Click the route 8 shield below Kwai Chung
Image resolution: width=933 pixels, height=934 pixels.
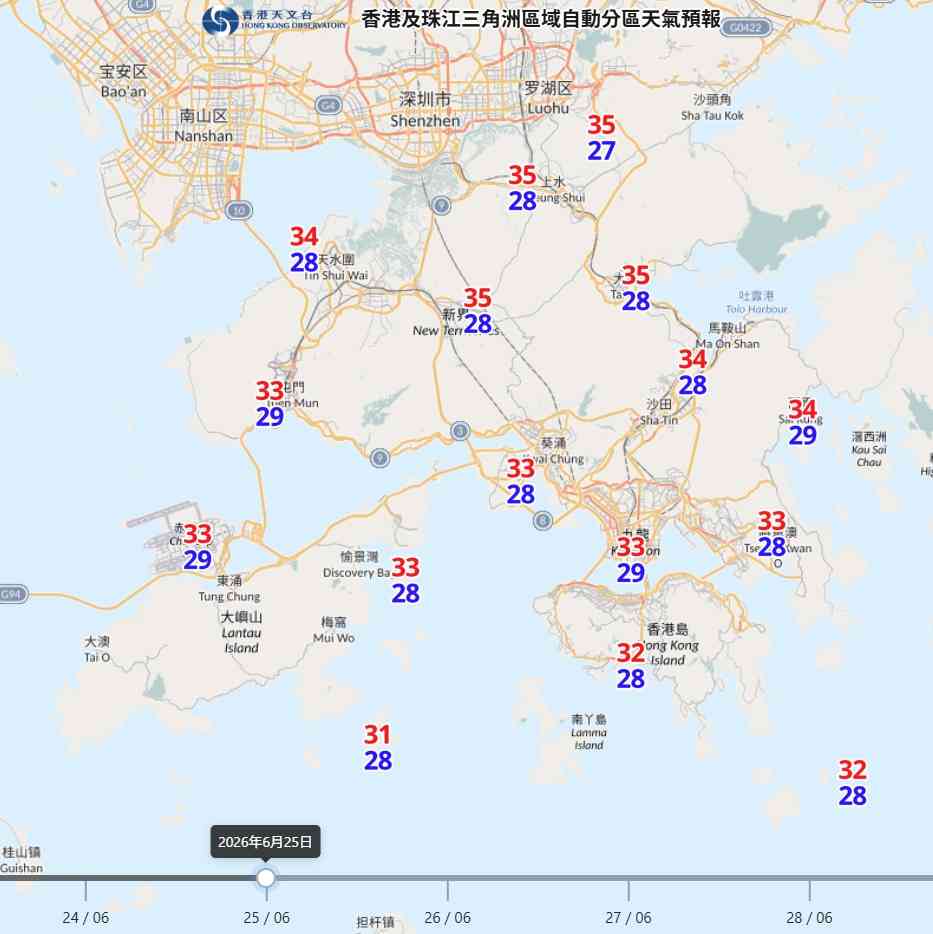[x=542, y=521]
